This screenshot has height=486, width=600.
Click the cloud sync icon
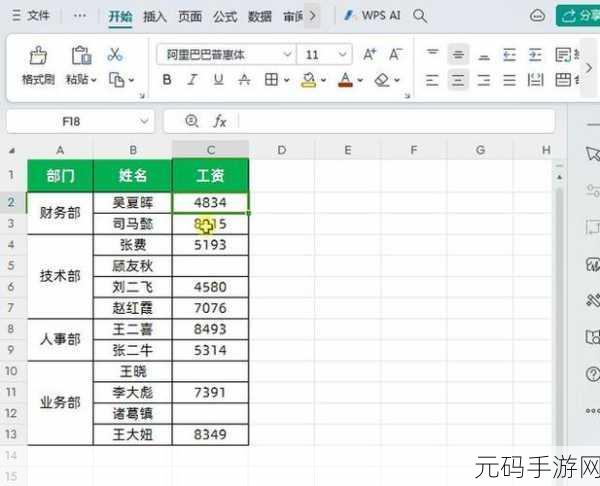(x=537, y=16)
